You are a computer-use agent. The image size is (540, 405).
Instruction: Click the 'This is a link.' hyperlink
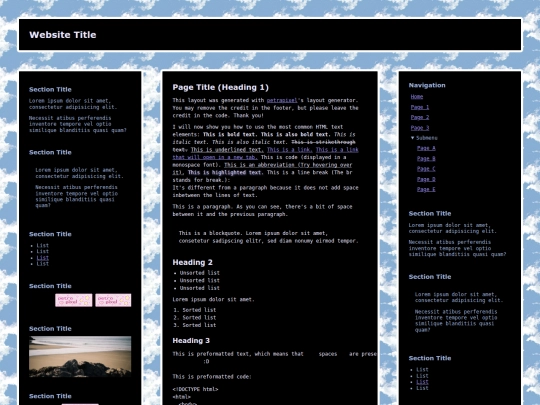(290, 149)
